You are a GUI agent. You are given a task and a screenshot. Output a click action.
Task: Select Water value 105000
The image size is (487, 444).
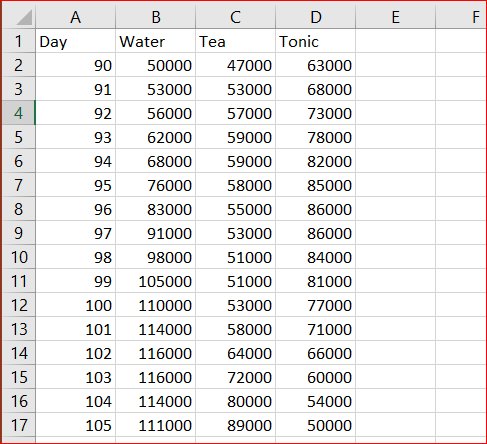point(156,281)
